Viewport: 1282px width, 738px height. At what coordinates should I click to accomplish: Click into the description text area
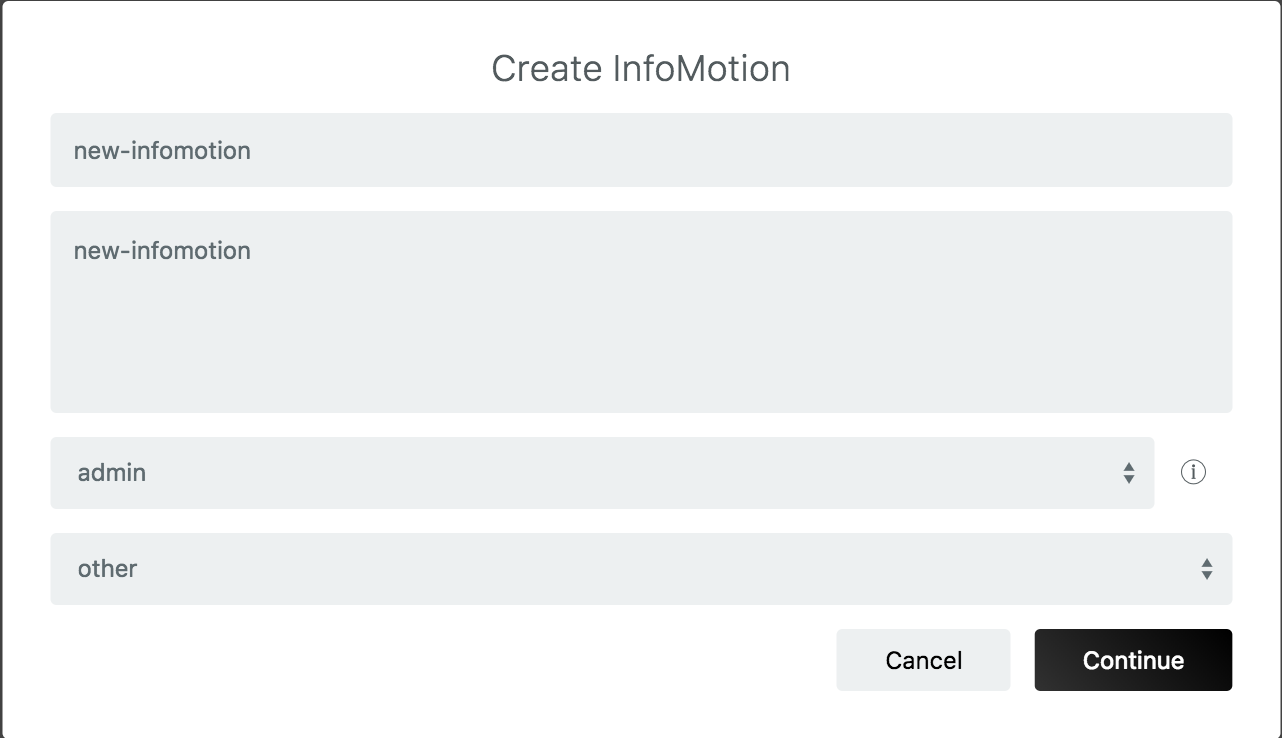[641, 311]
